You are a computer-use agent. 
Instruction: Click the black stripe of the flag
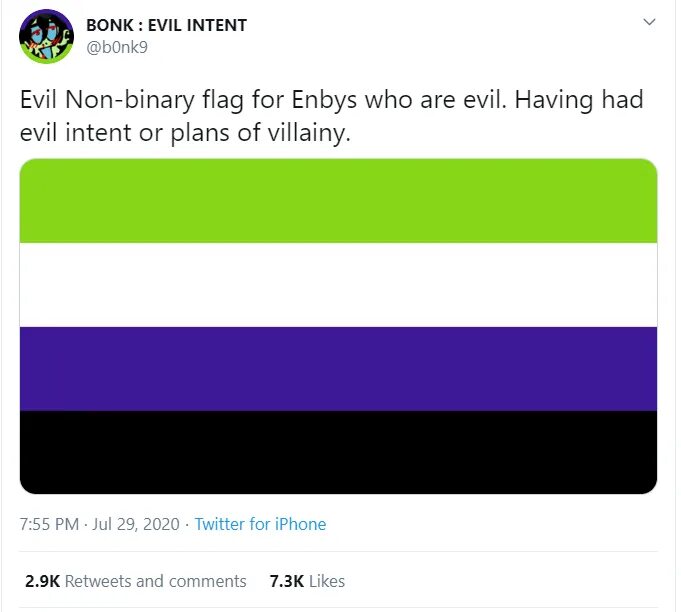(339, 452)
